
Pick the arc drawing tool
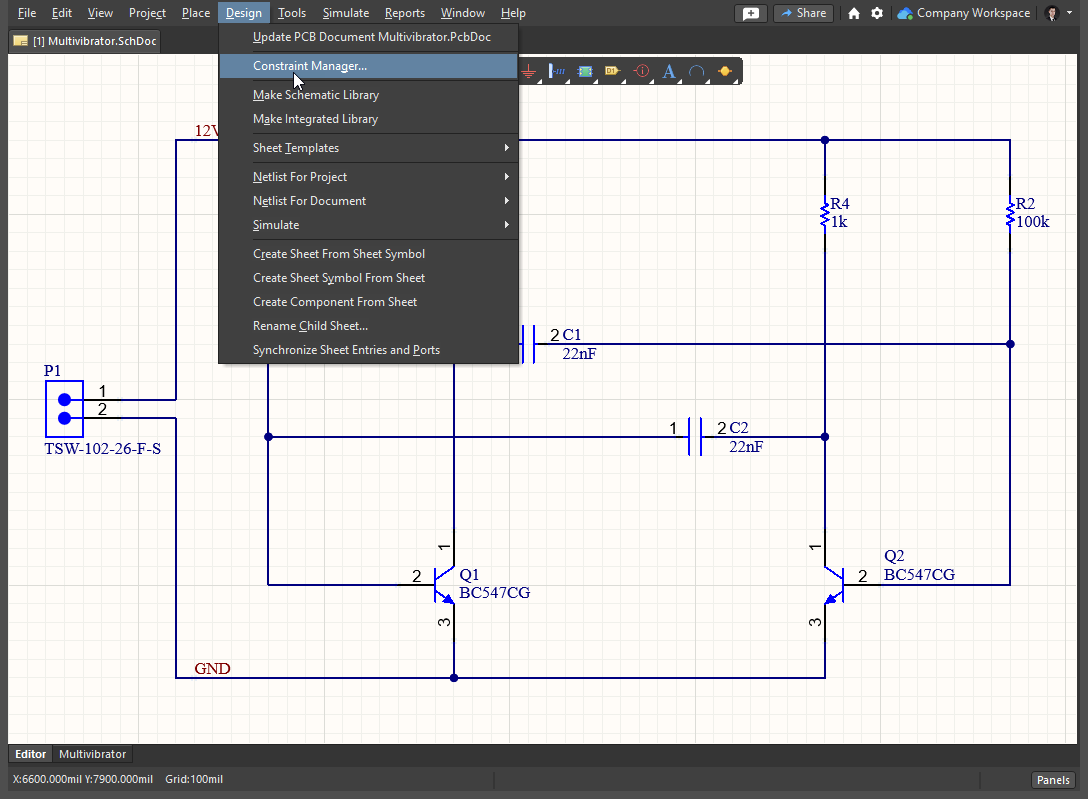pos(697,72)
